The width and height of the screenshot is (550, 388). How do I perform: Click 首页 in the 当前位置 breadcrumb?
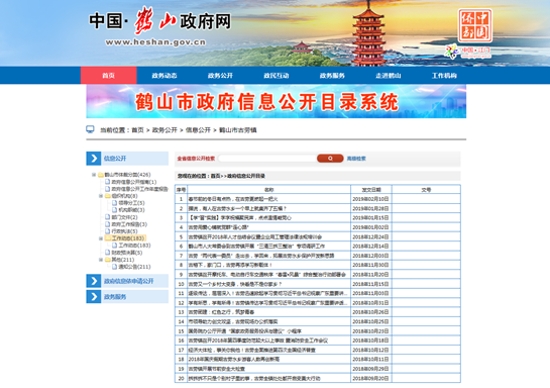click(x=138, y=130)
